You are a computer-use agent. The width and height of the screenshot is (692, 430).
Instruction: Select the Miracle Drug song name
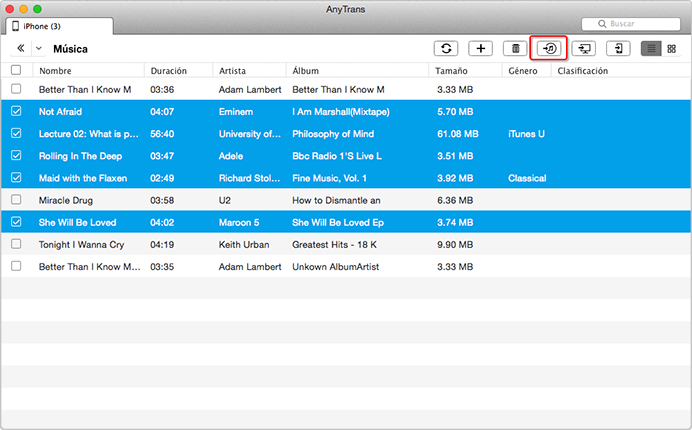(66, 200)
